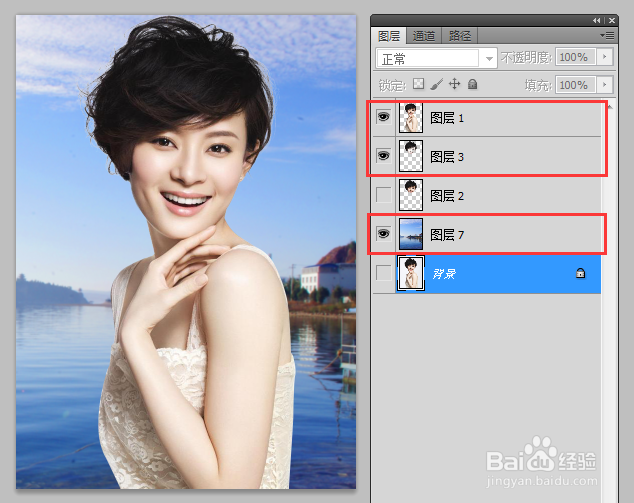This screenshot has width=634, height=503.
Task: Open the 填充 slider arrow
Action: coord(605,85)
